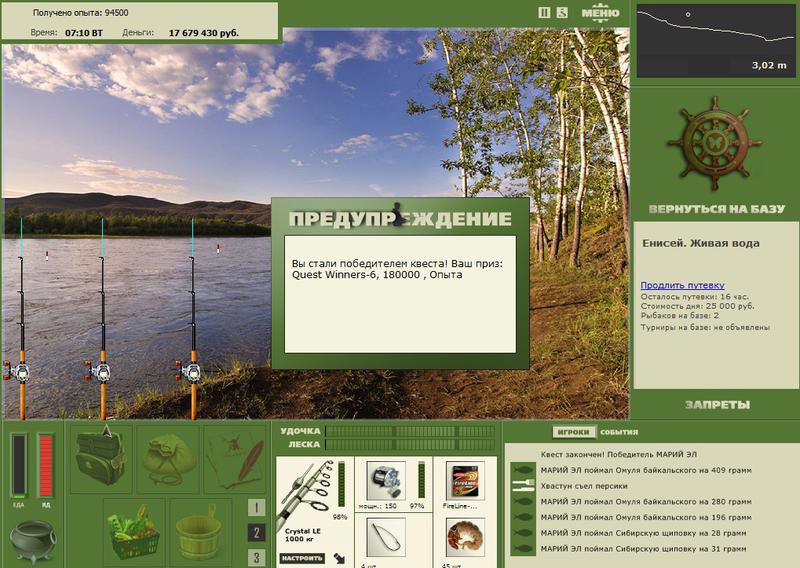Select the FireLine fishing line item
This screenshot has width=800, height=568.
(465, 480)
